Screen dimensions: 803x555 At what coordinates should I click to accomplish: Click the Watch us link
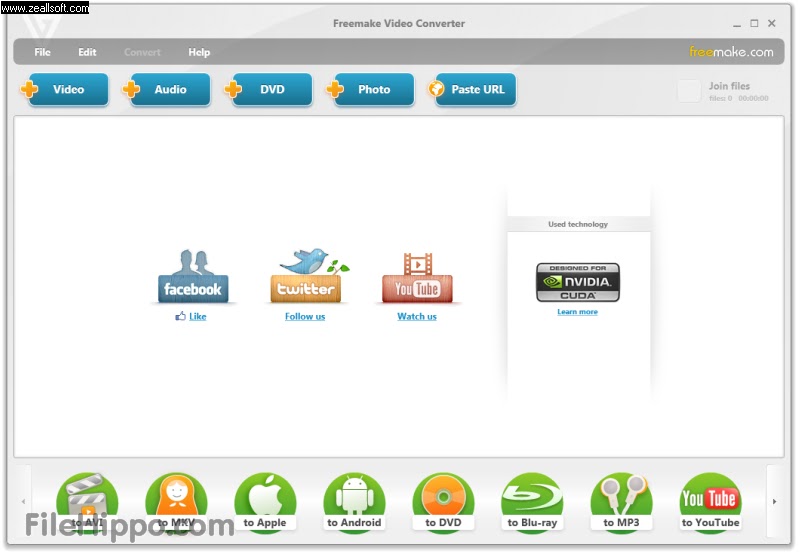click(x=417, y=316)
